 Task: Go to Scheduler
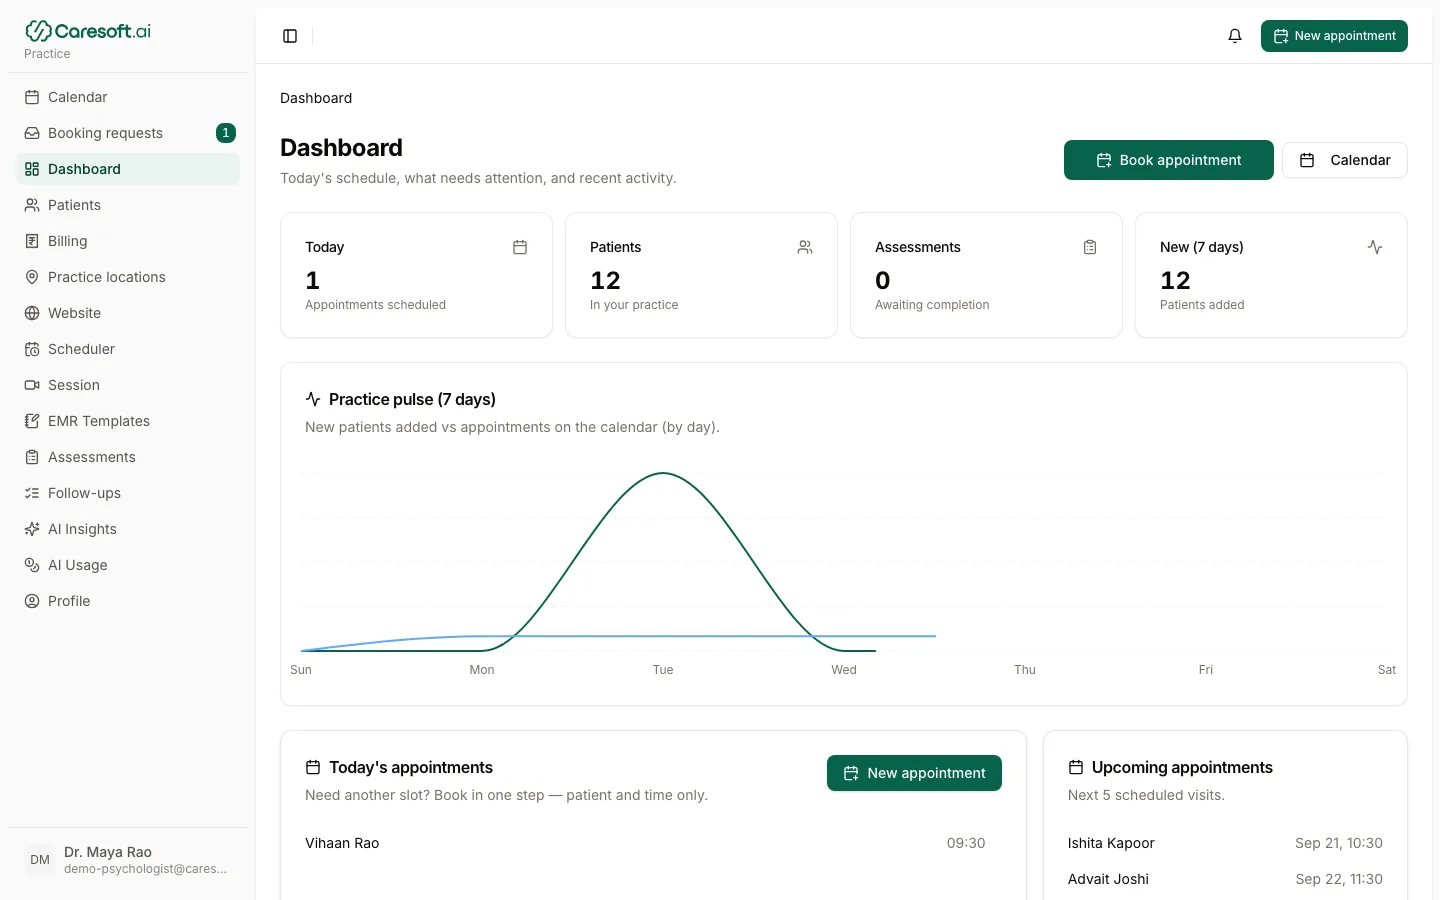tap(128, 349)
